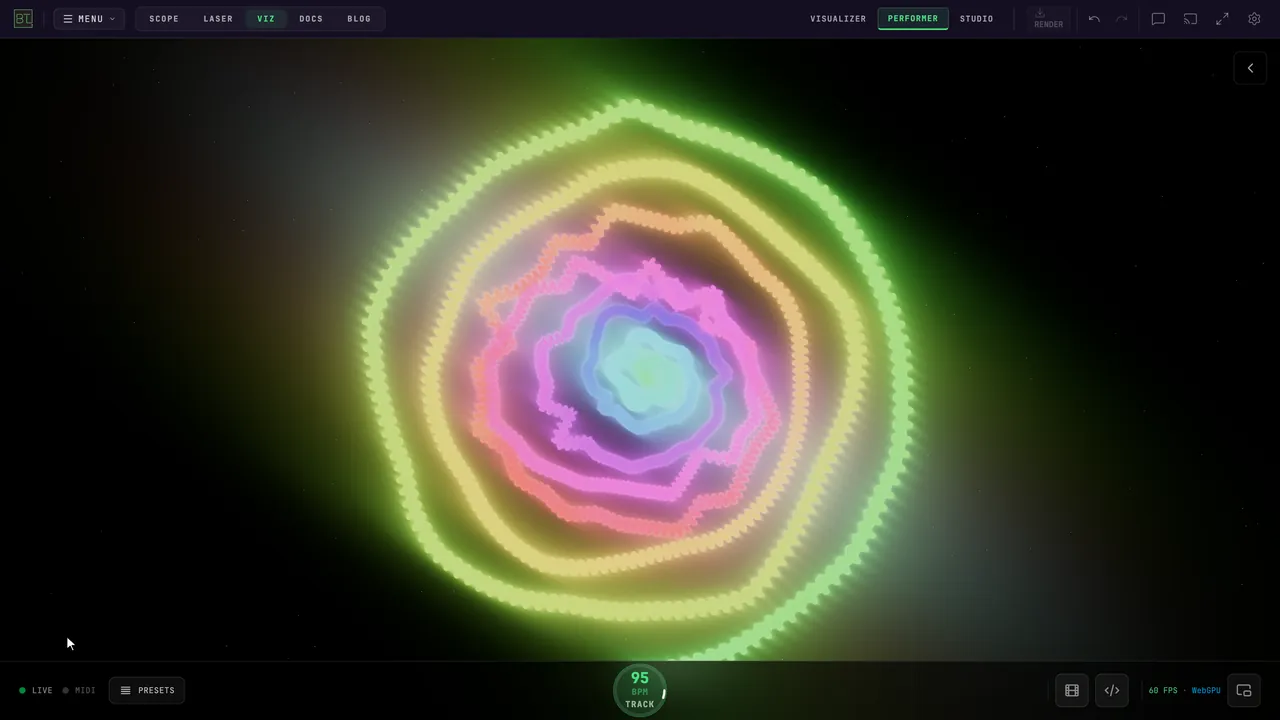Click the BT logo icon
The height and width of the screenshot is (720, 1280).
pyautogui.click(x=23, y=19)
